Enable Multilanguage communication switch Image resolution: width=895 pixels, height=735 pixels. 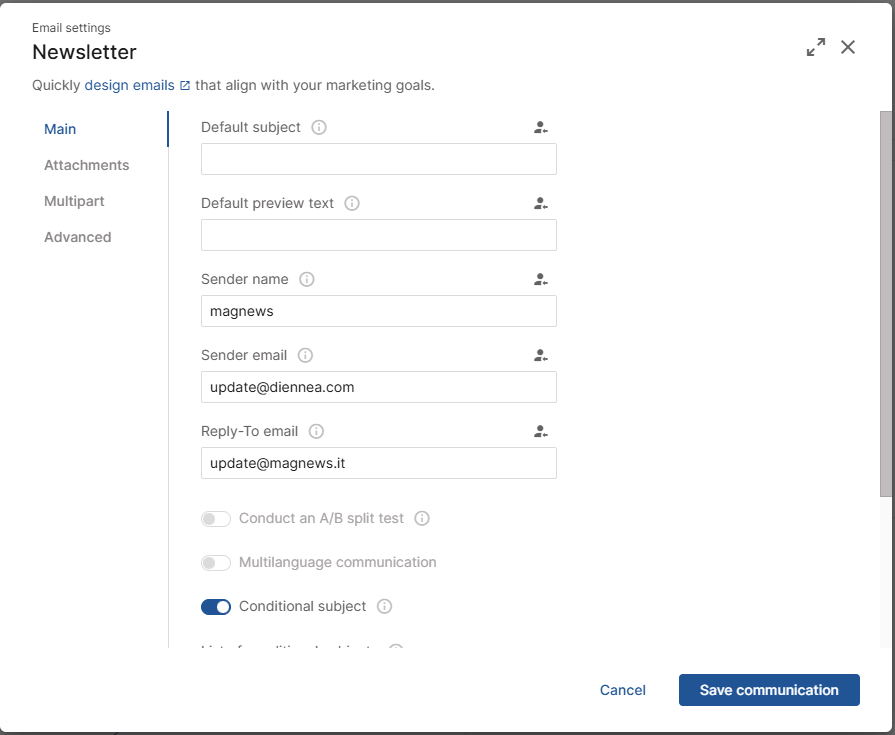216,563
